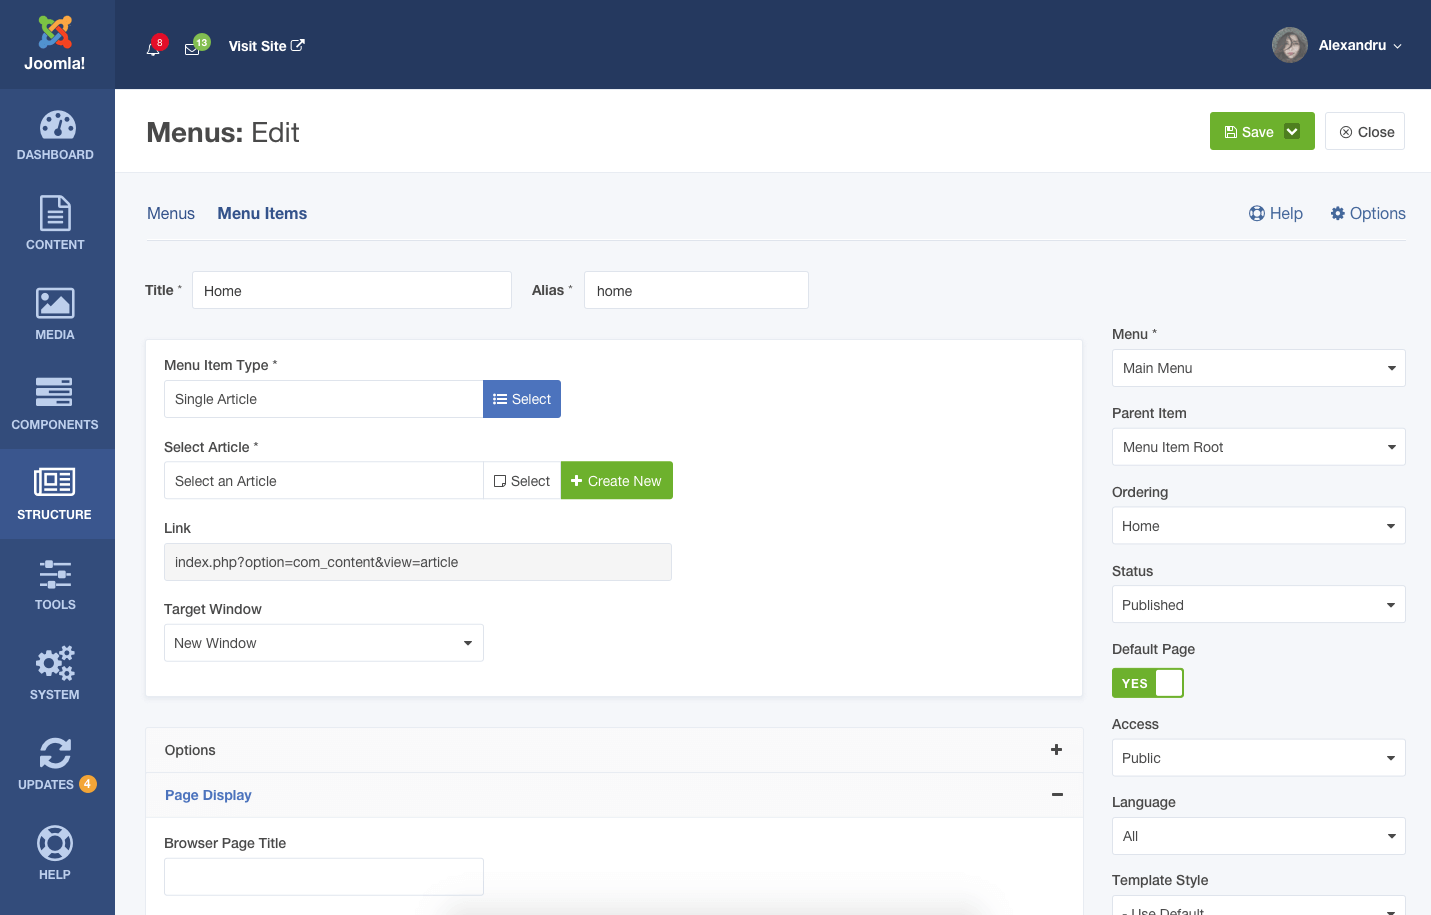The height and width of the screenshot is (915, 1431).
Task: Toggle the Default Page switch
Action: point(1147,683)
